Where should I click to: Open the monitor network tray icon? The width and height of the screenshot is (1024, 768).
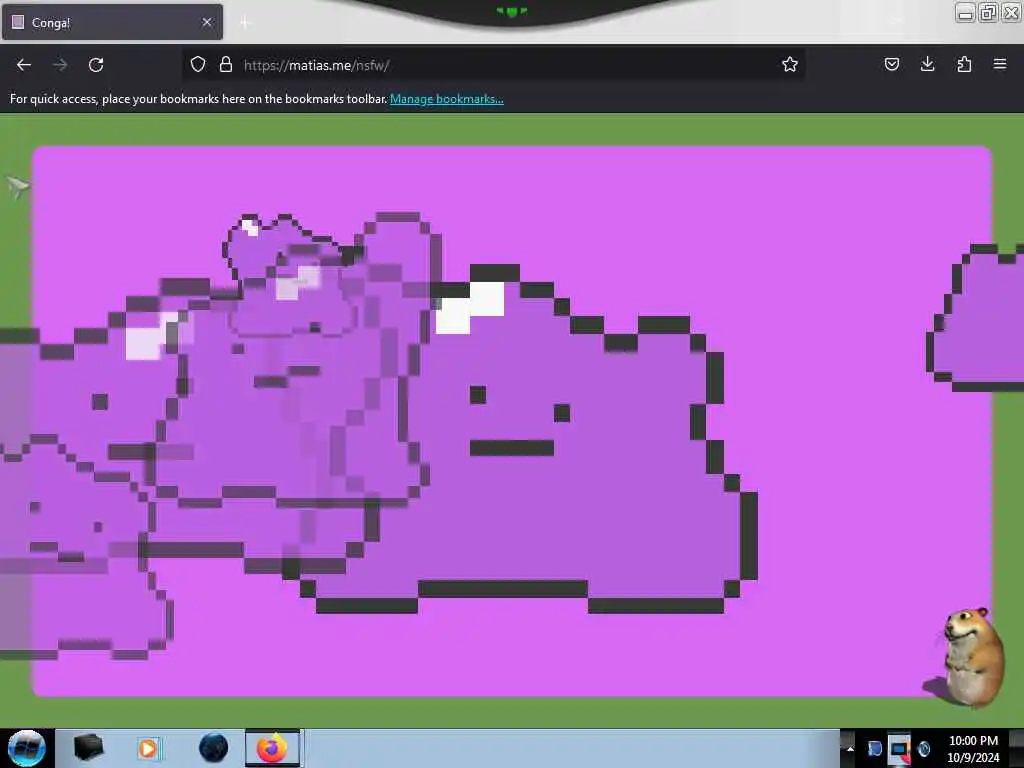click(x=899, y=749)
